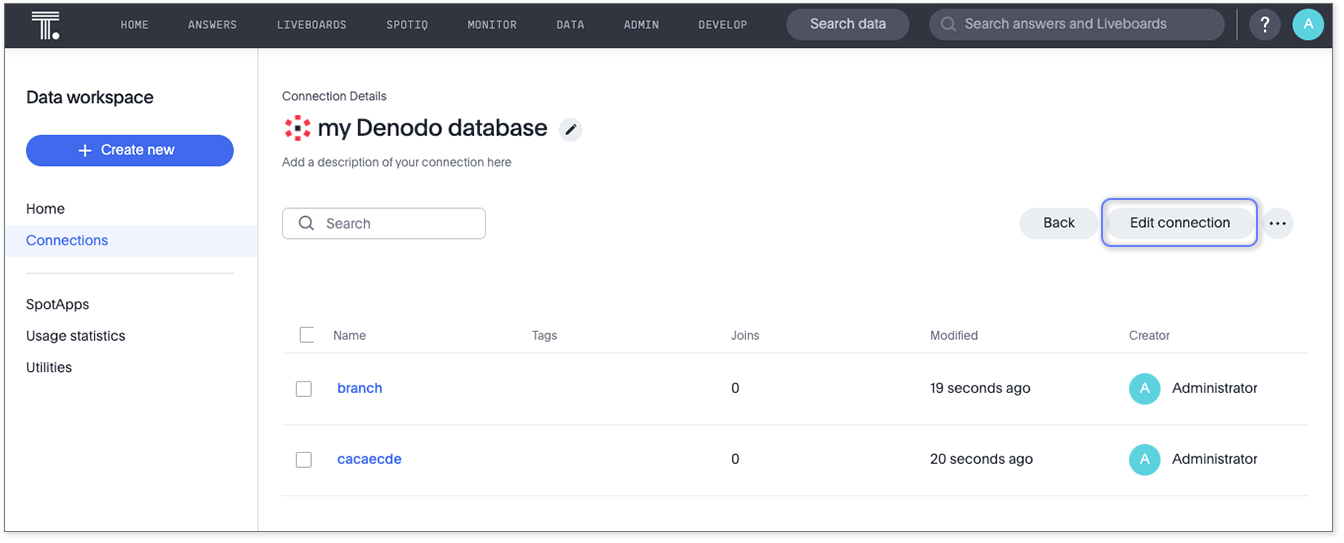This screenshot has height=543, width=1344.
Task: Open the Liveboards menu tab
Action: (x=311, y=25)
